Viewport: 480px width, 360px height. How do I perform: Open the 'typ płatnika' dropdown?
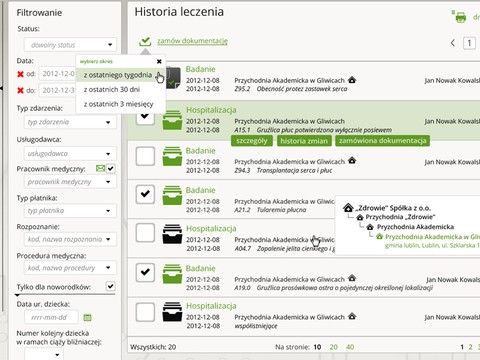[x=70, y=211]
